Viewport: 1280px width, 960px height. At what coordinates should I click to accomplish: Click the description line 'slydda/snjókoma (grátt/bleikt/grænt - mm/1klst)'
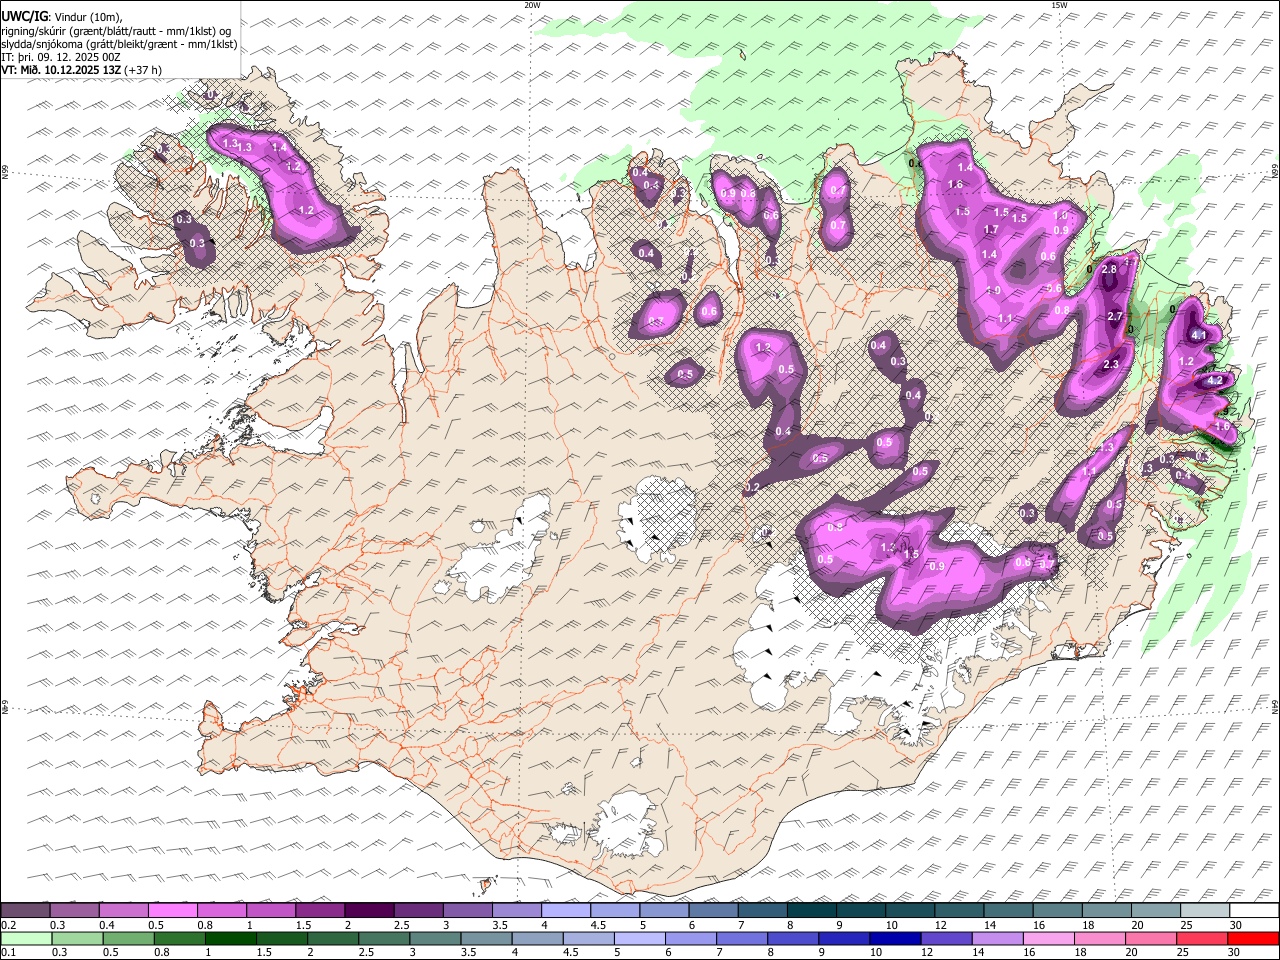[120, 44]
